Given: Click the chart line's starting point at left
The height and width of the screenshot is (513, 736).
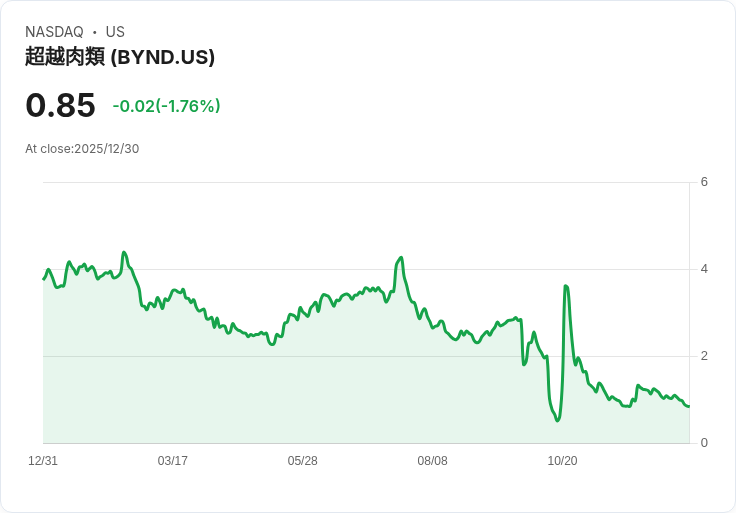Looking at the screenshot, I should tap(44, 279).
